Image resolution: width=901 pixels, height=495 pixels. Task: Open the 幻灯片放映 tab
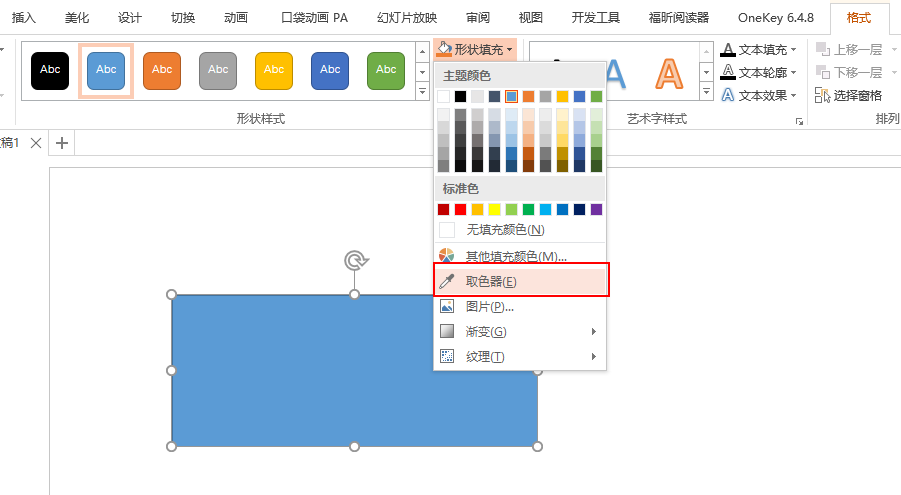click(x=407, y=18)
